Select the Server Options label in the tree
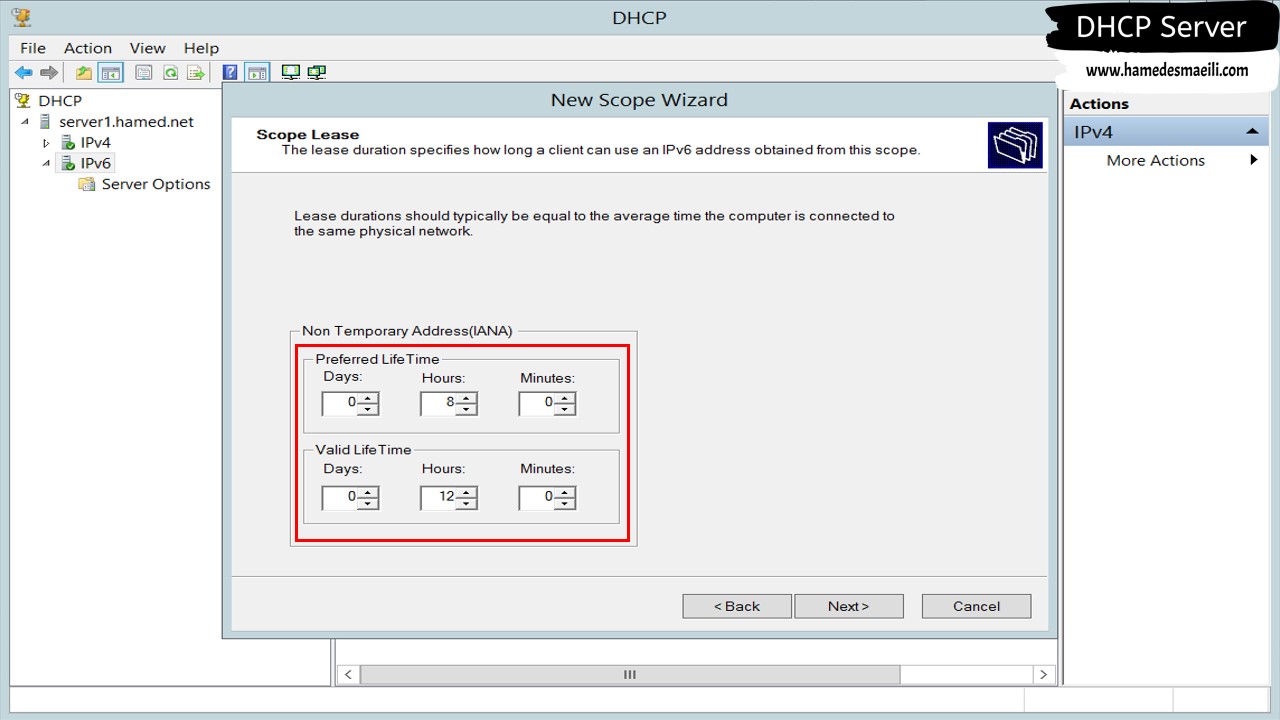 (x=156, y=184)
